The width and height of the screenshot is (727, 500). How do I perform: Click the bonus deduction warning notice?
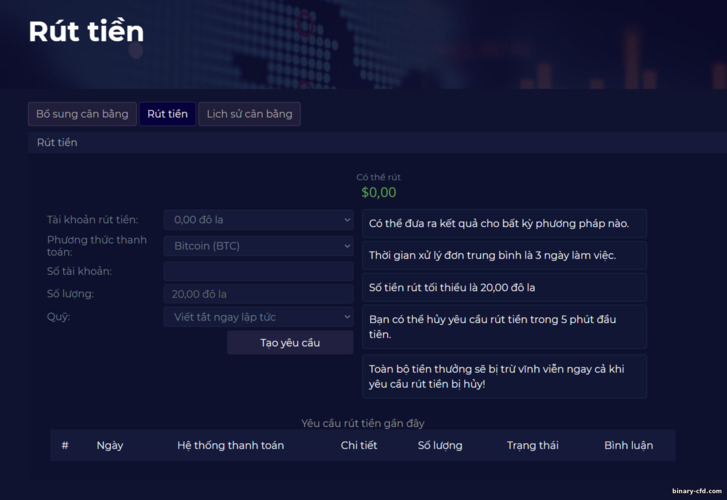504,376
